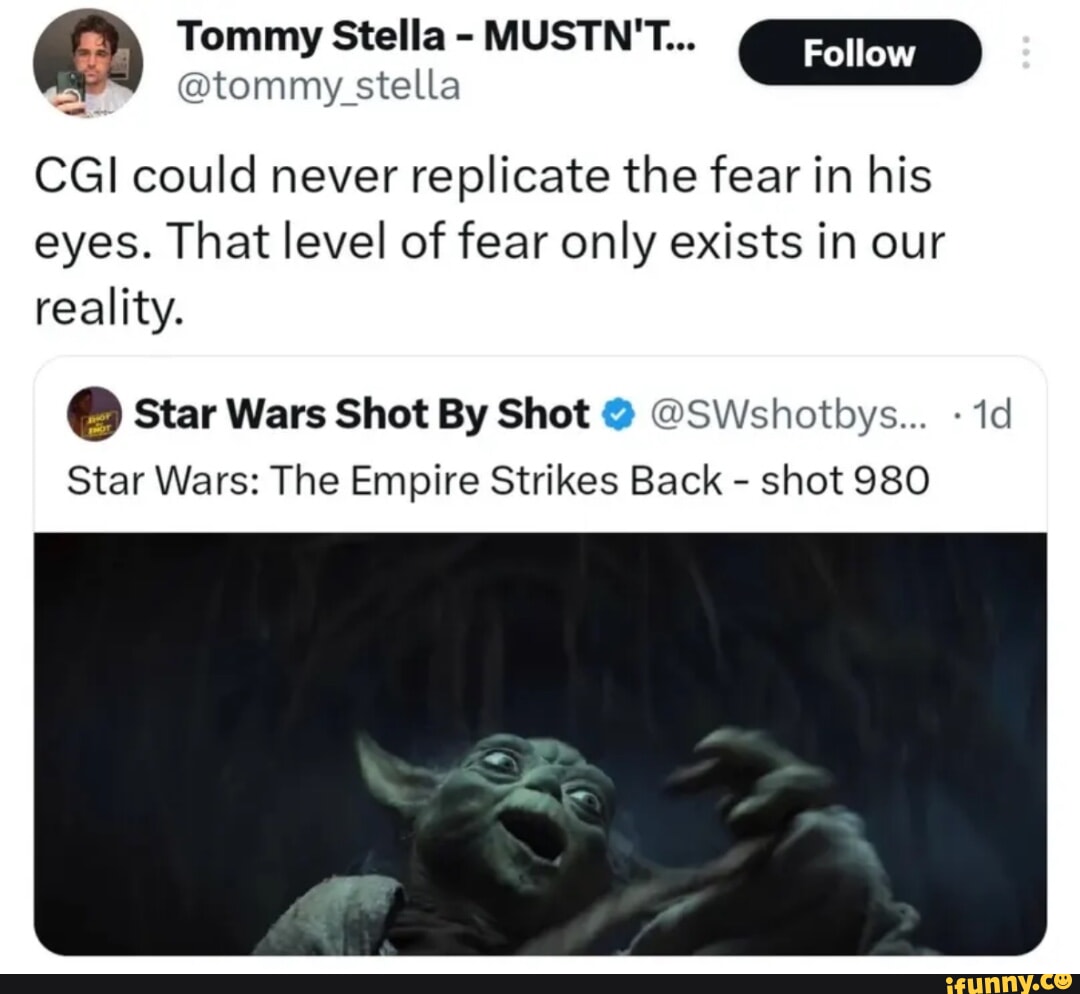Open the @tommy_stella handle

coord(319,86)
